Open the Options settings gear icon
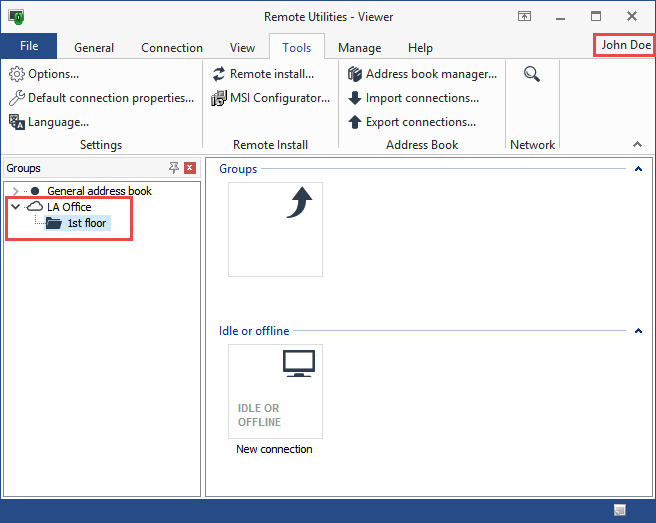Viewport: 656px width, 523px height. pos(17,74)
